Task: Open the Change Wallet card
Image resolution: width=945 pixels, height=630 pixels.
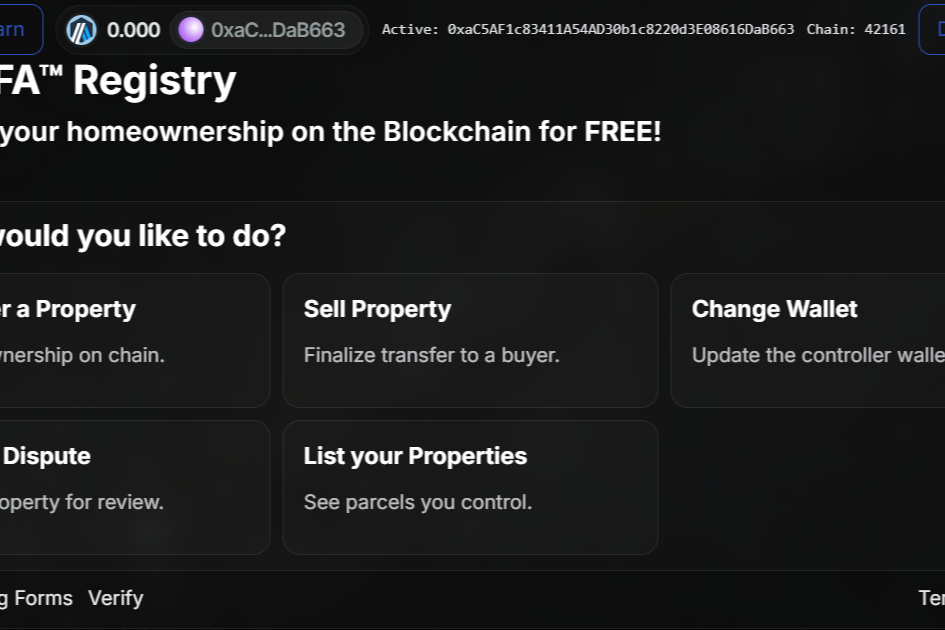Action: (x=807, y=340)
